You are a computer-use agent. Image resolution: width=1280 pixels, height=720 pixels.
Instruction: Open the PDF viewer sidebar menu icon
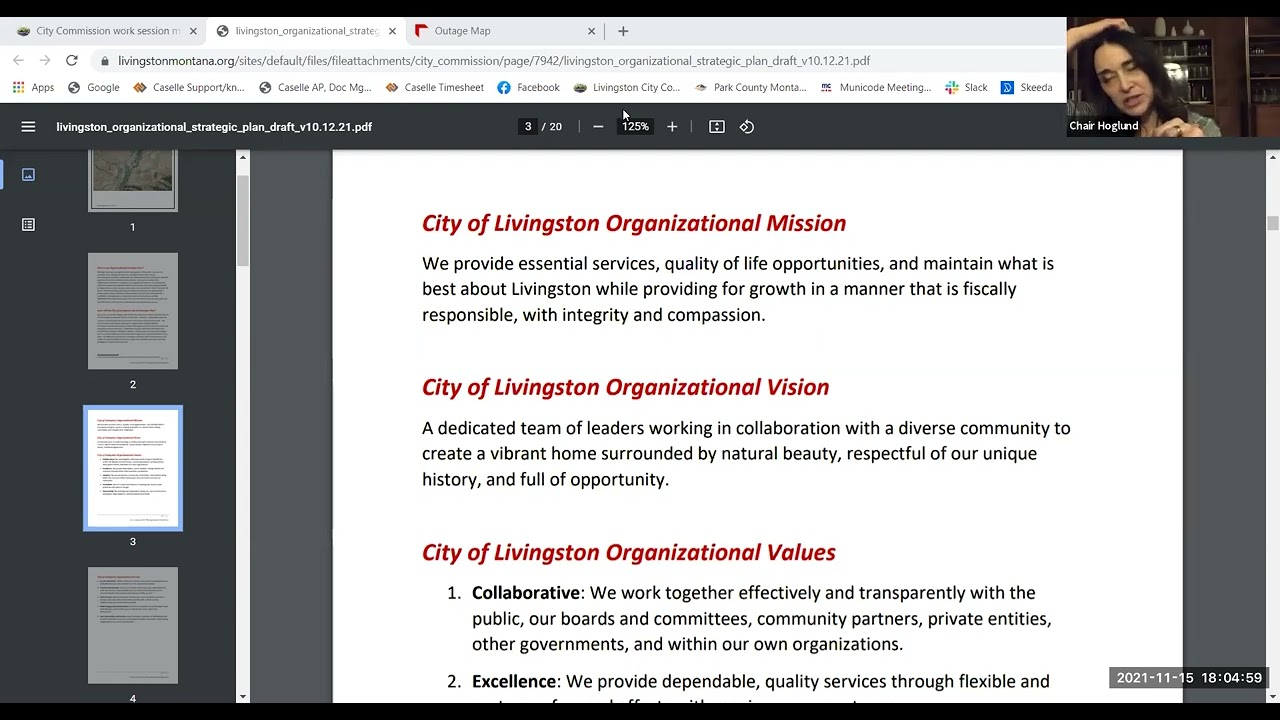pyautogui.click(x=28, y=127)
